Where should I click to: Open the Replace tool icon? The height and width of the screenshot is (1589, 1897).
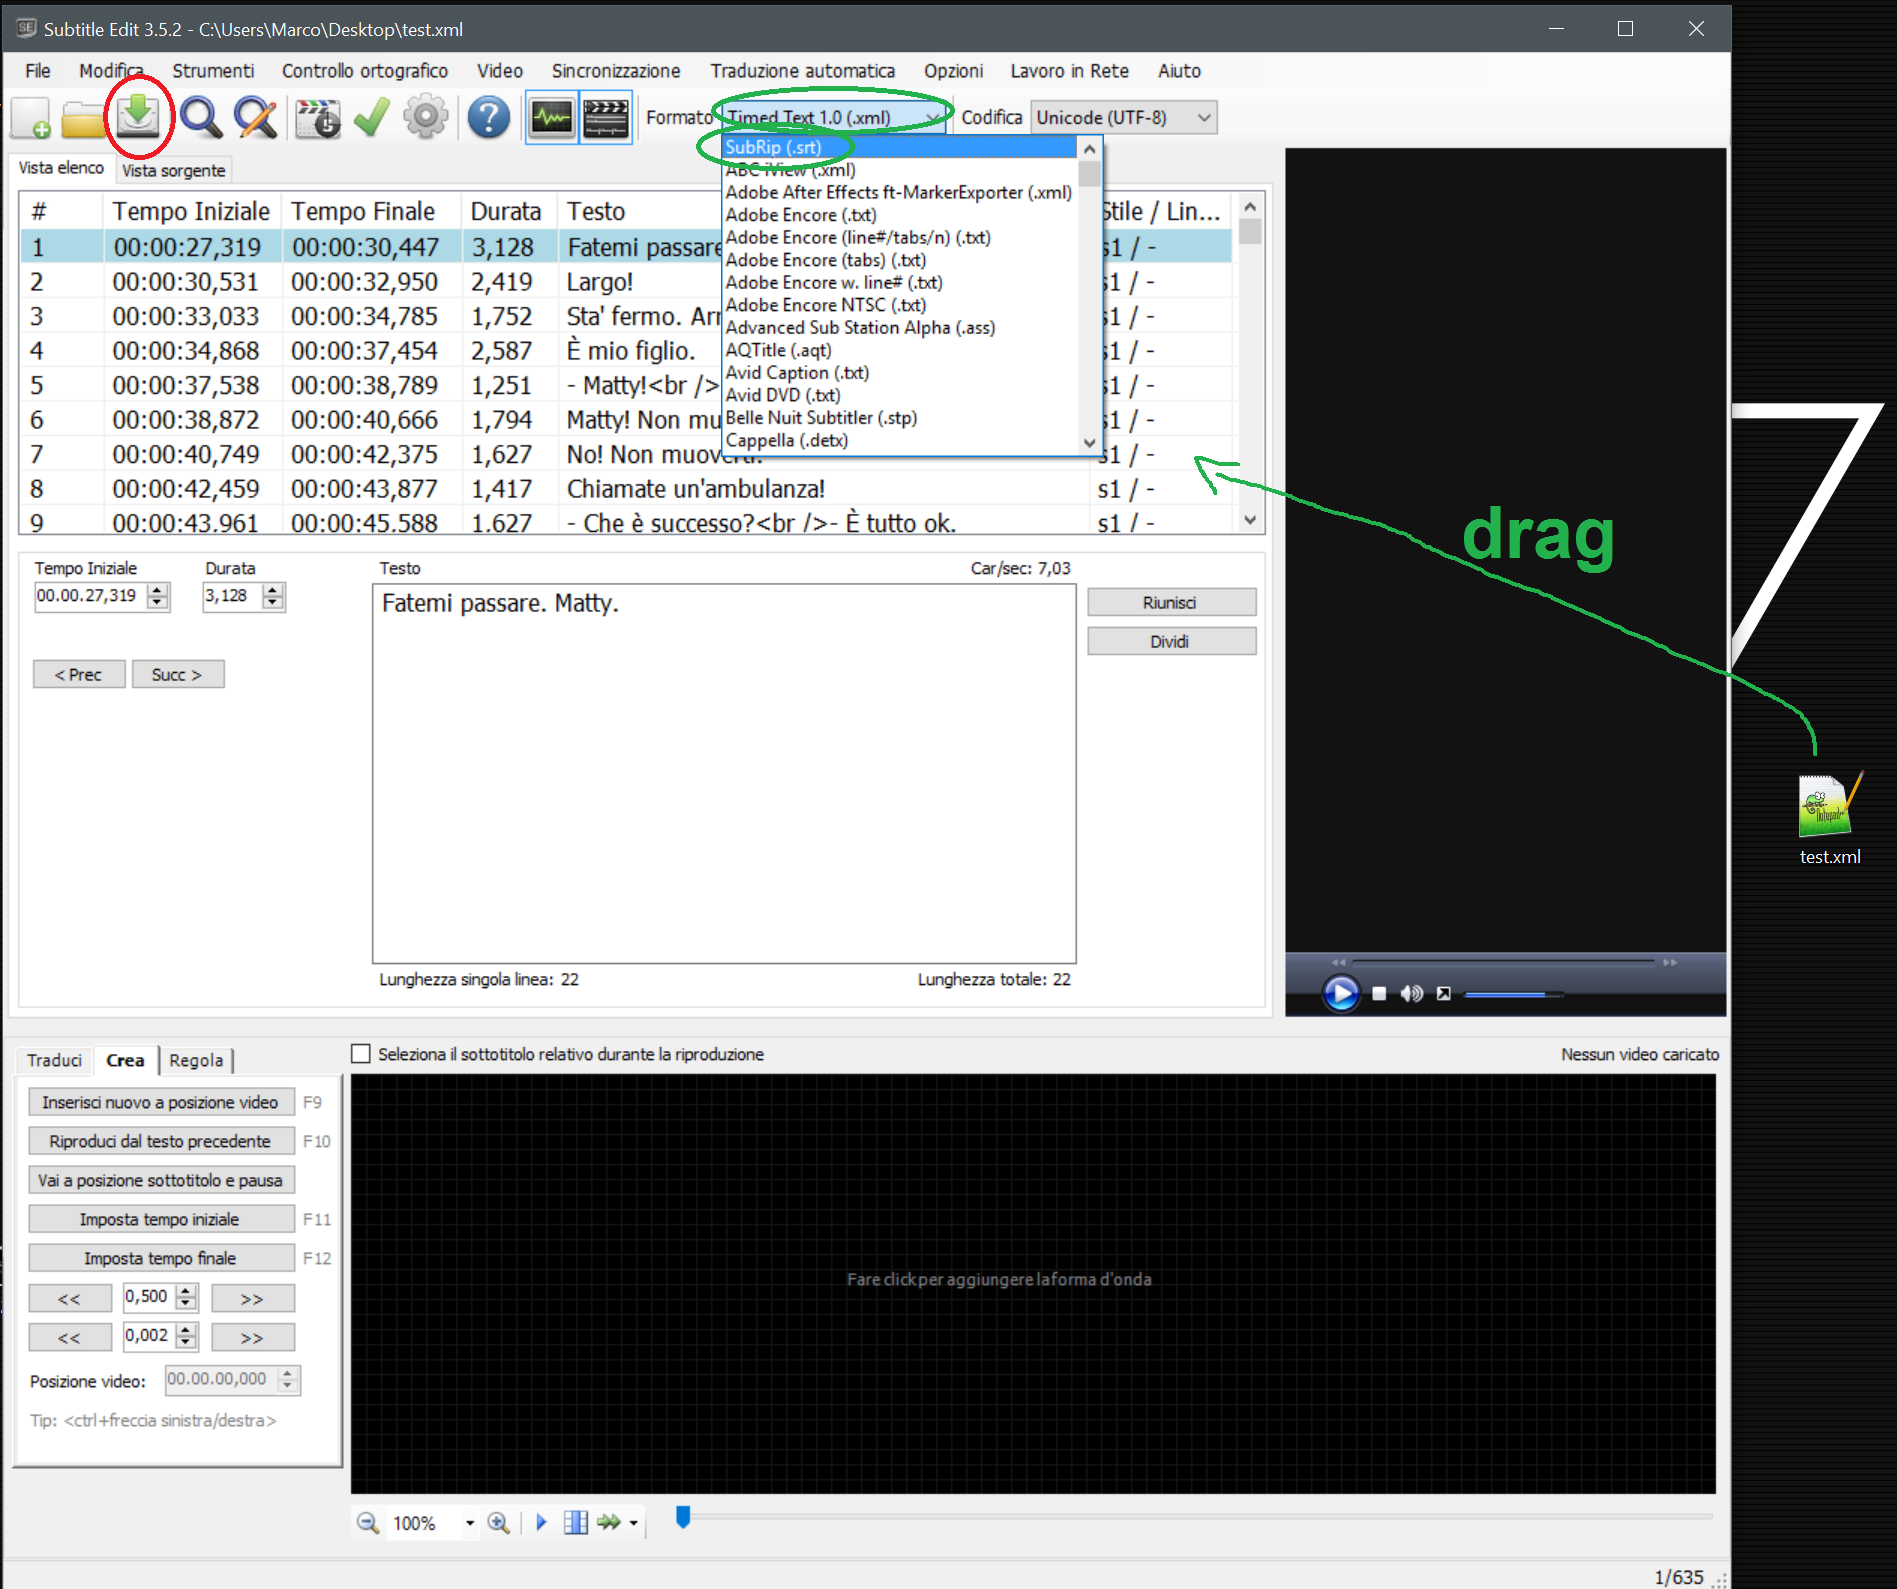click(x=255, y=118)
